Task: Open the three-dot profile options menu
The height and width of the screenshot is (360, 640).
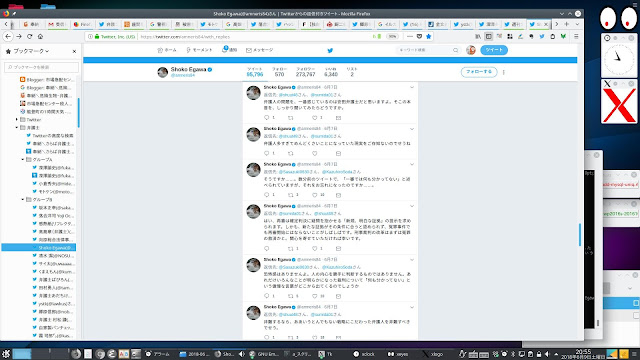Action: 504,72
